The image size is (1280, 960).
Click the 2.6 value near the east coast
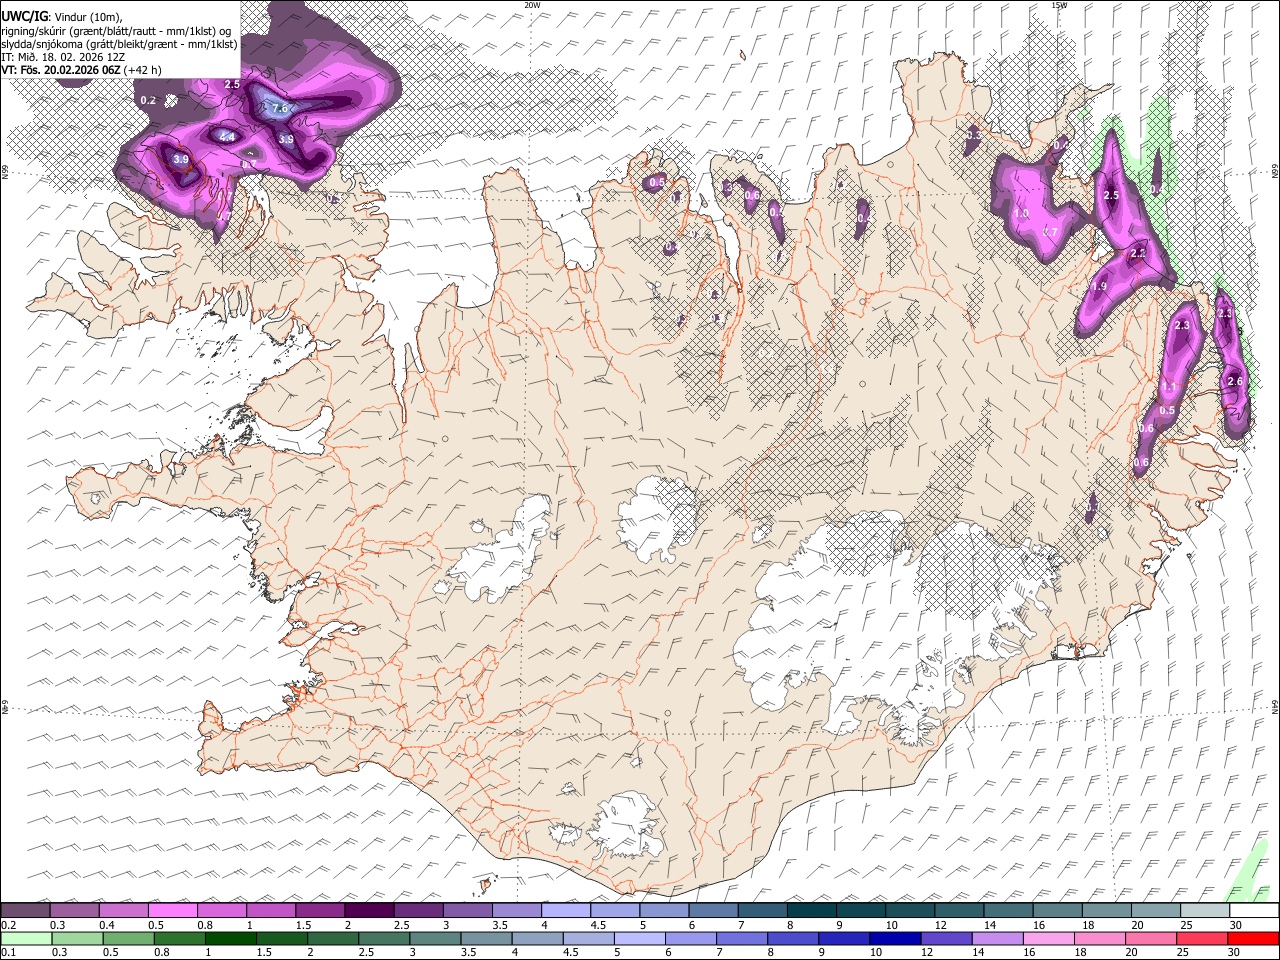1234,381
